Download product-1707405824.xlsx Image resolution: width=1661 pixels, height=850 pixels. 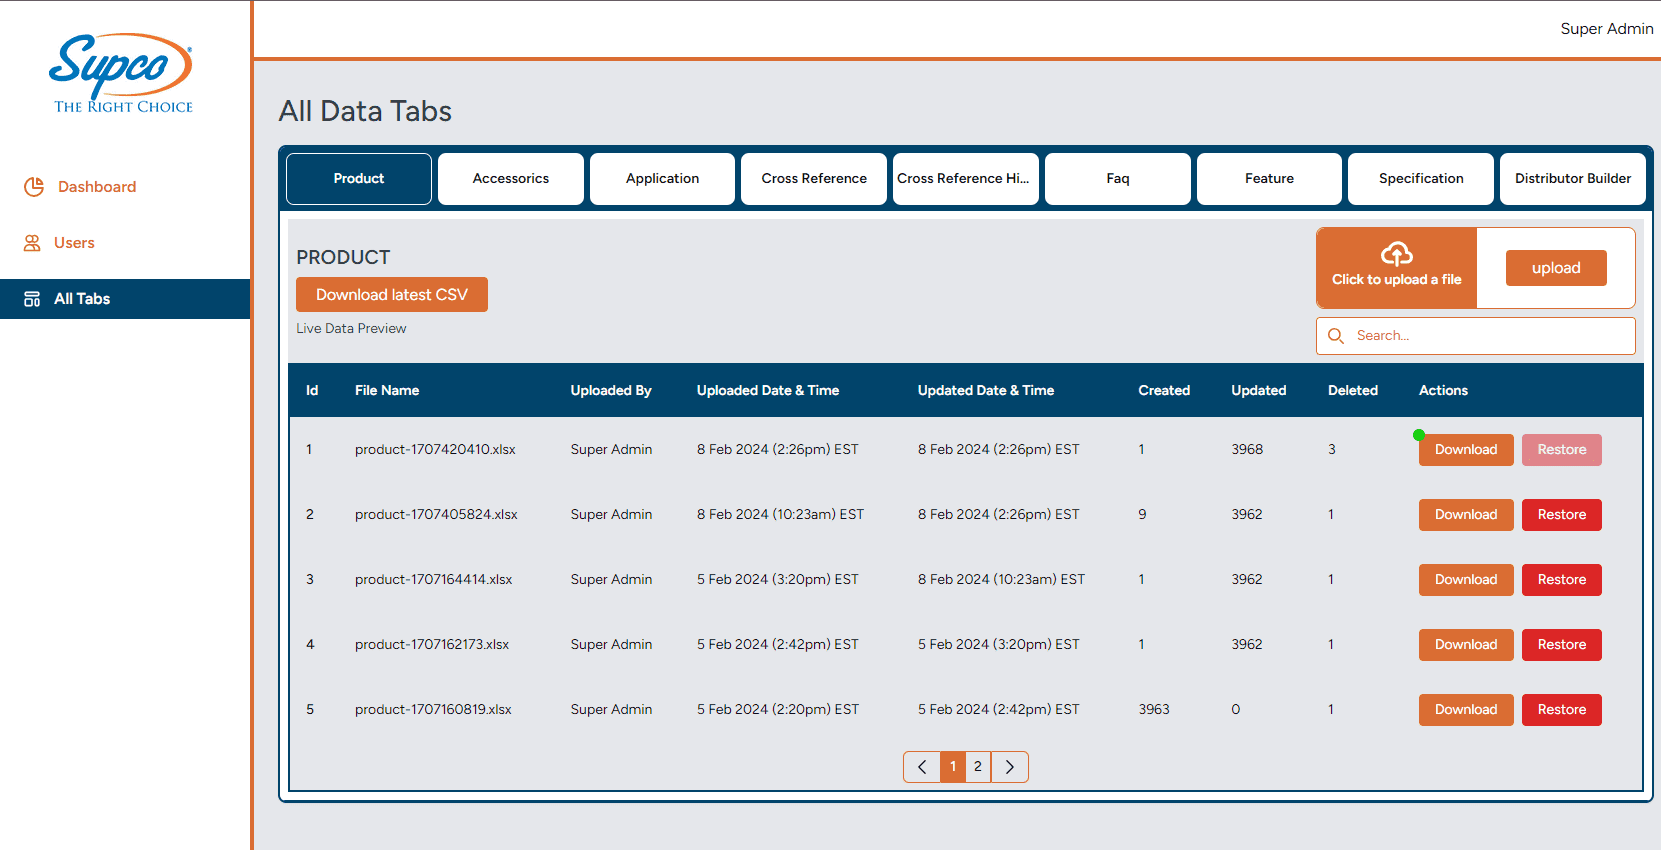pos(1466,515)
